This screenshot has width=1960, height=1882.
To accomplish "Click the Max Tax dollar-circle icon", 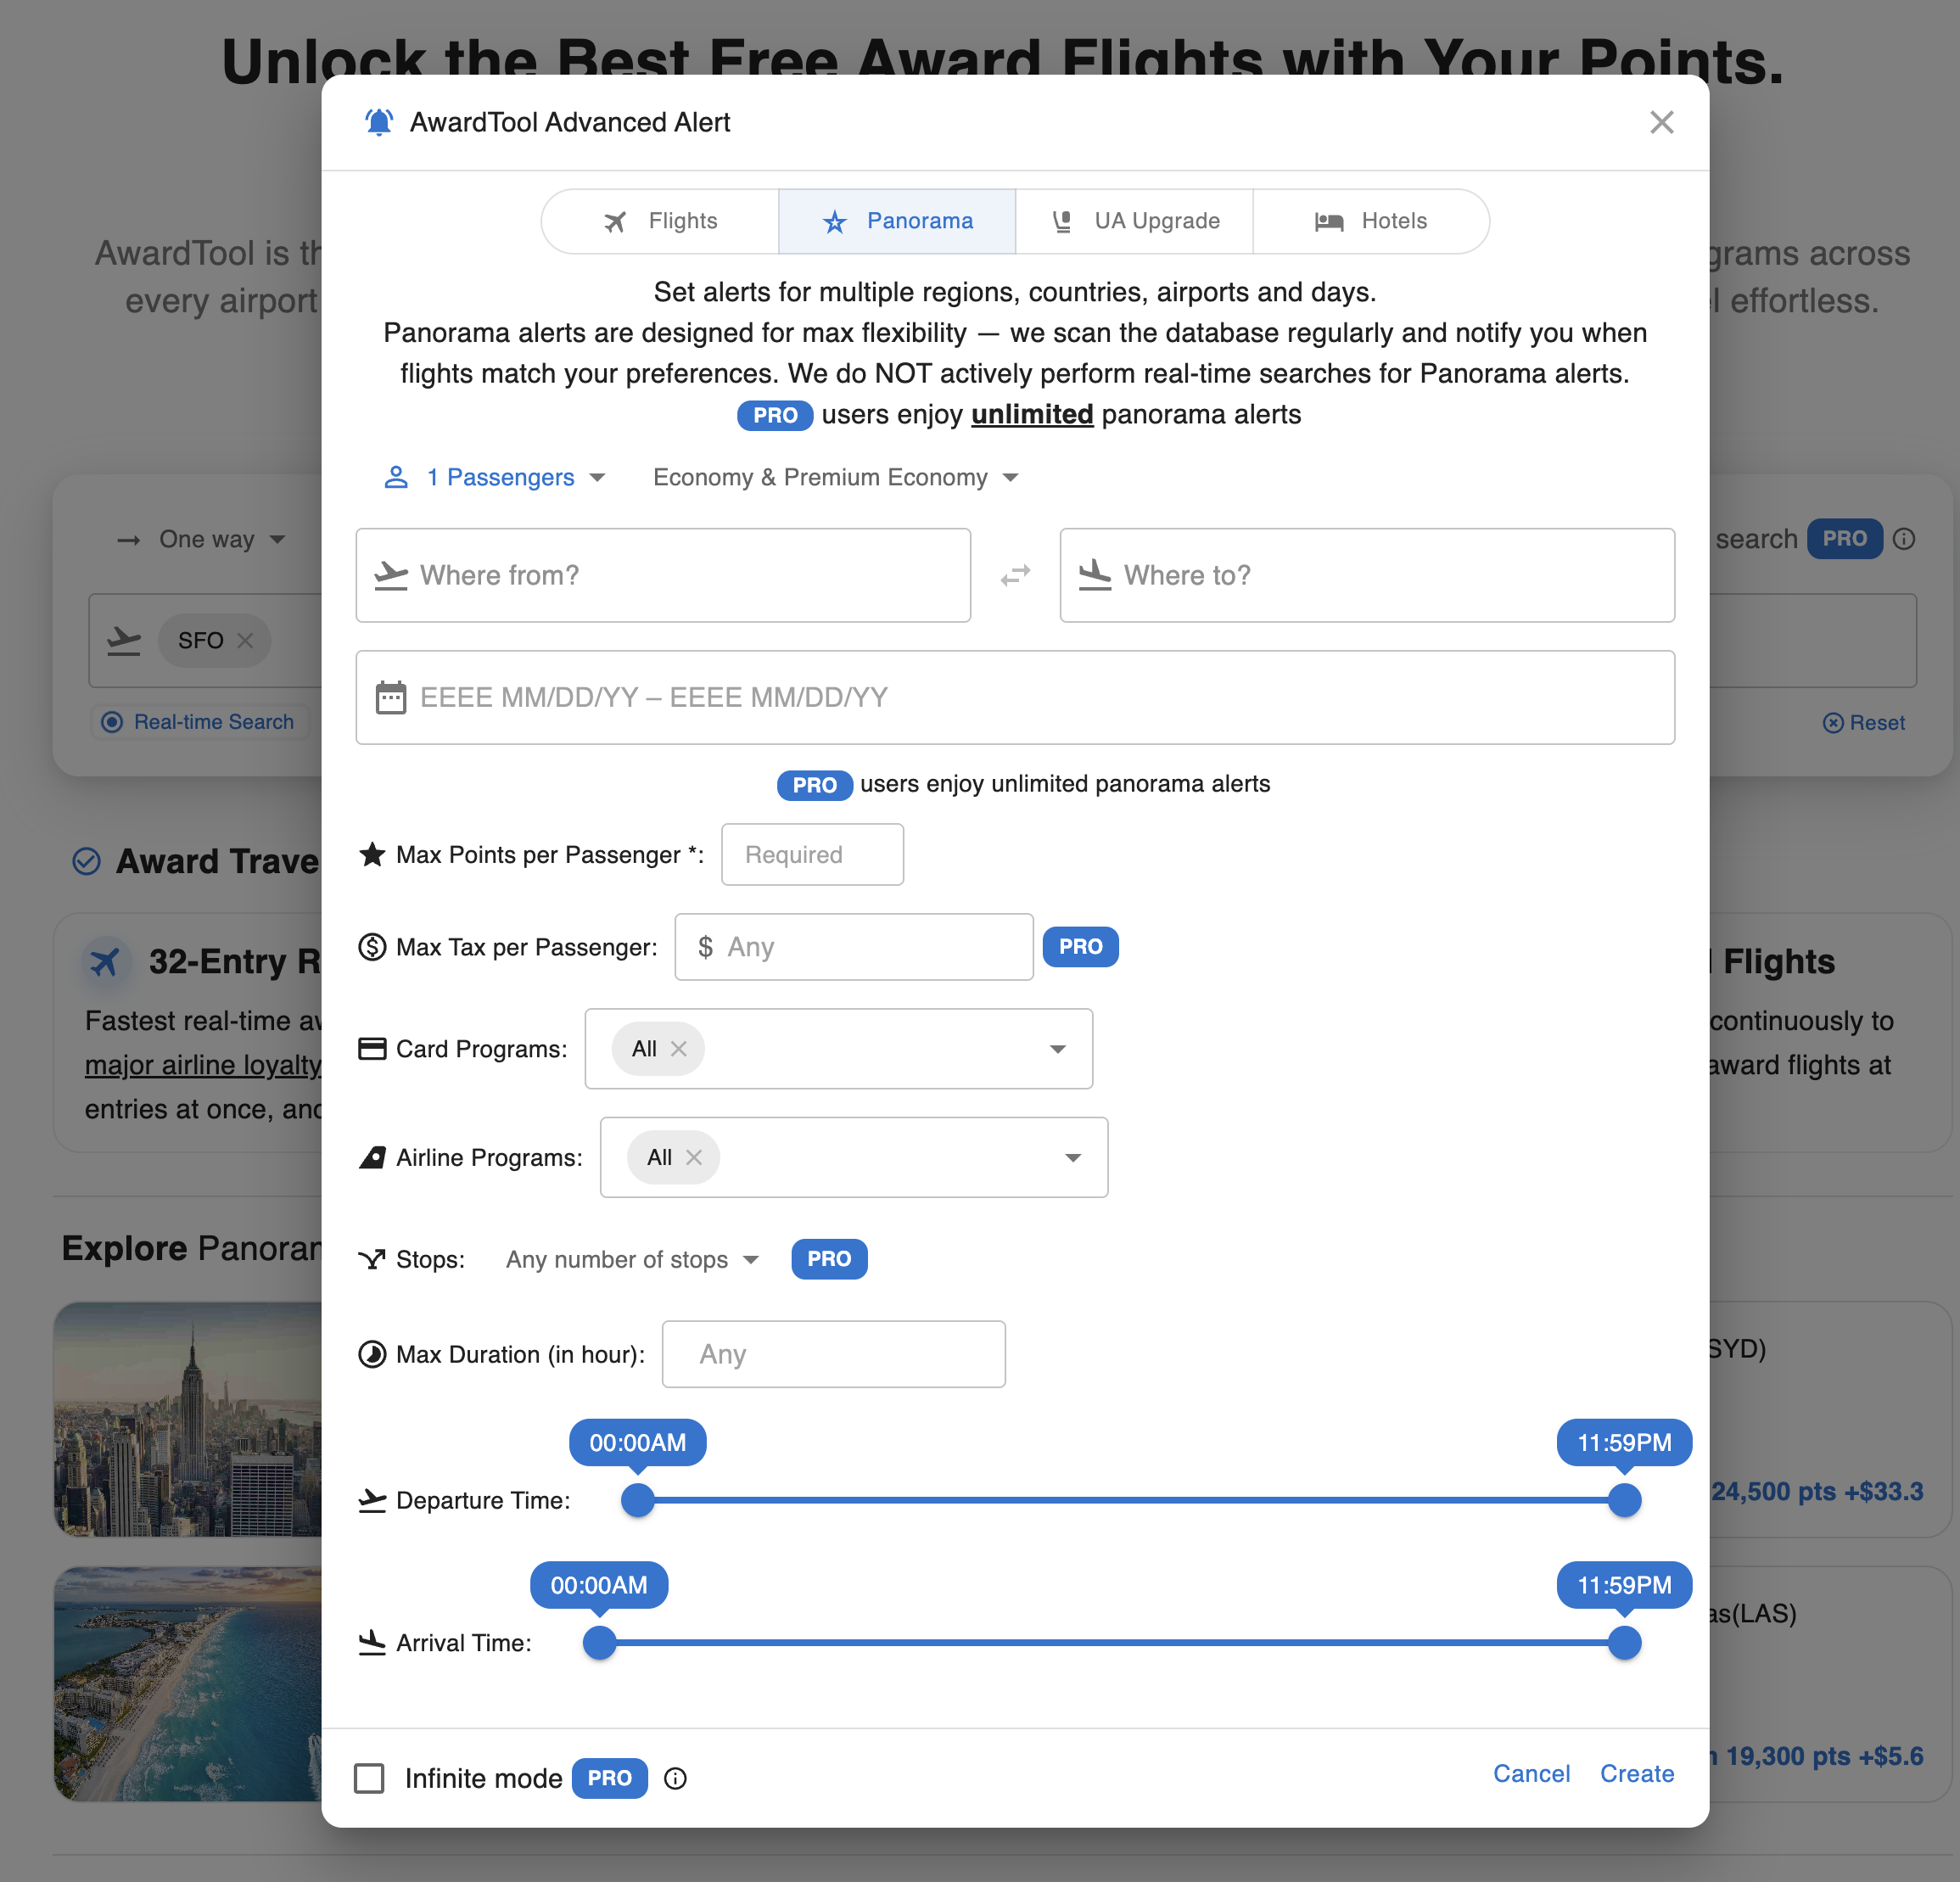I will point(372,946).
